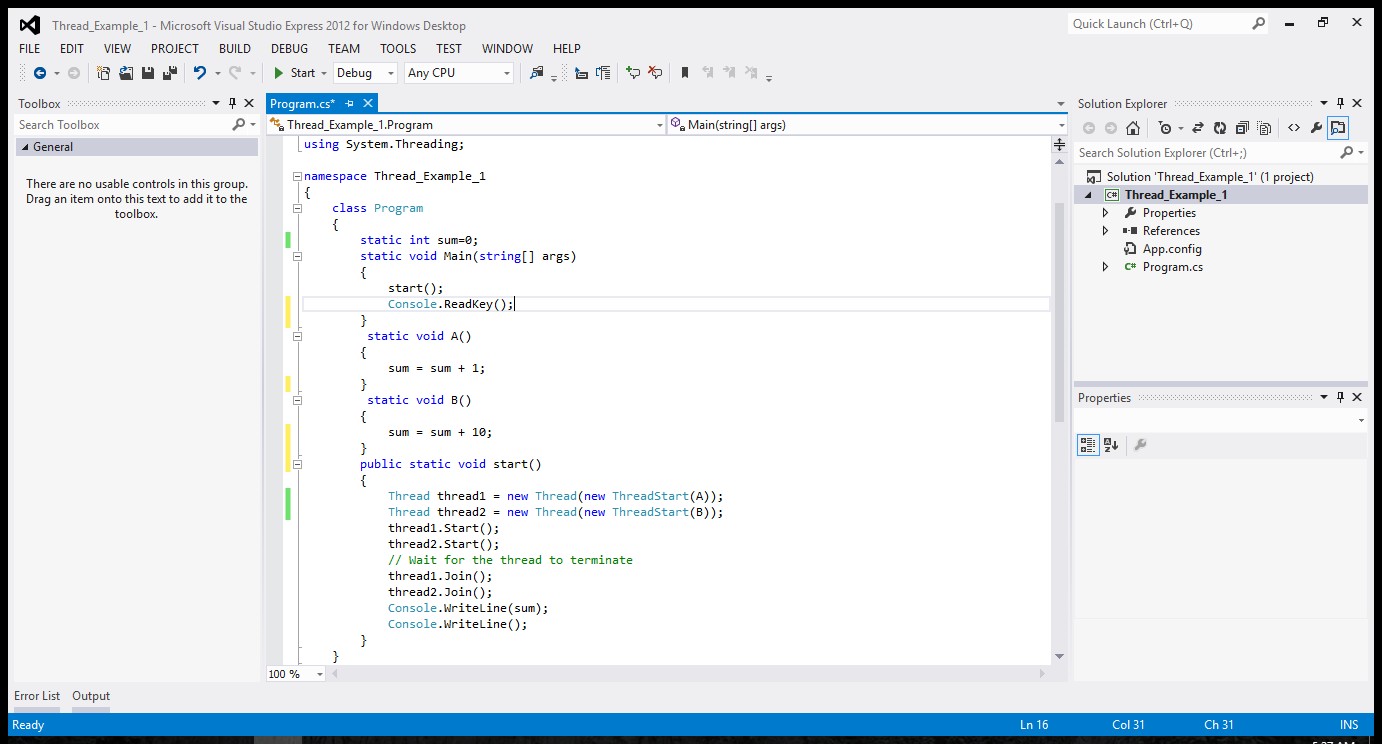This screenshot has width=1382, height=744.
Task: Click the Uncomment selected lines icon
Action: 655,73
